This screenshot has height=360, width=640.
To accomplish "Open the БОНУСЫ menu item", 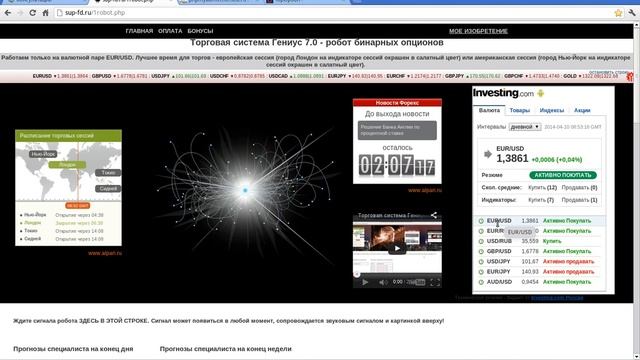I will (x=200, y=31).
